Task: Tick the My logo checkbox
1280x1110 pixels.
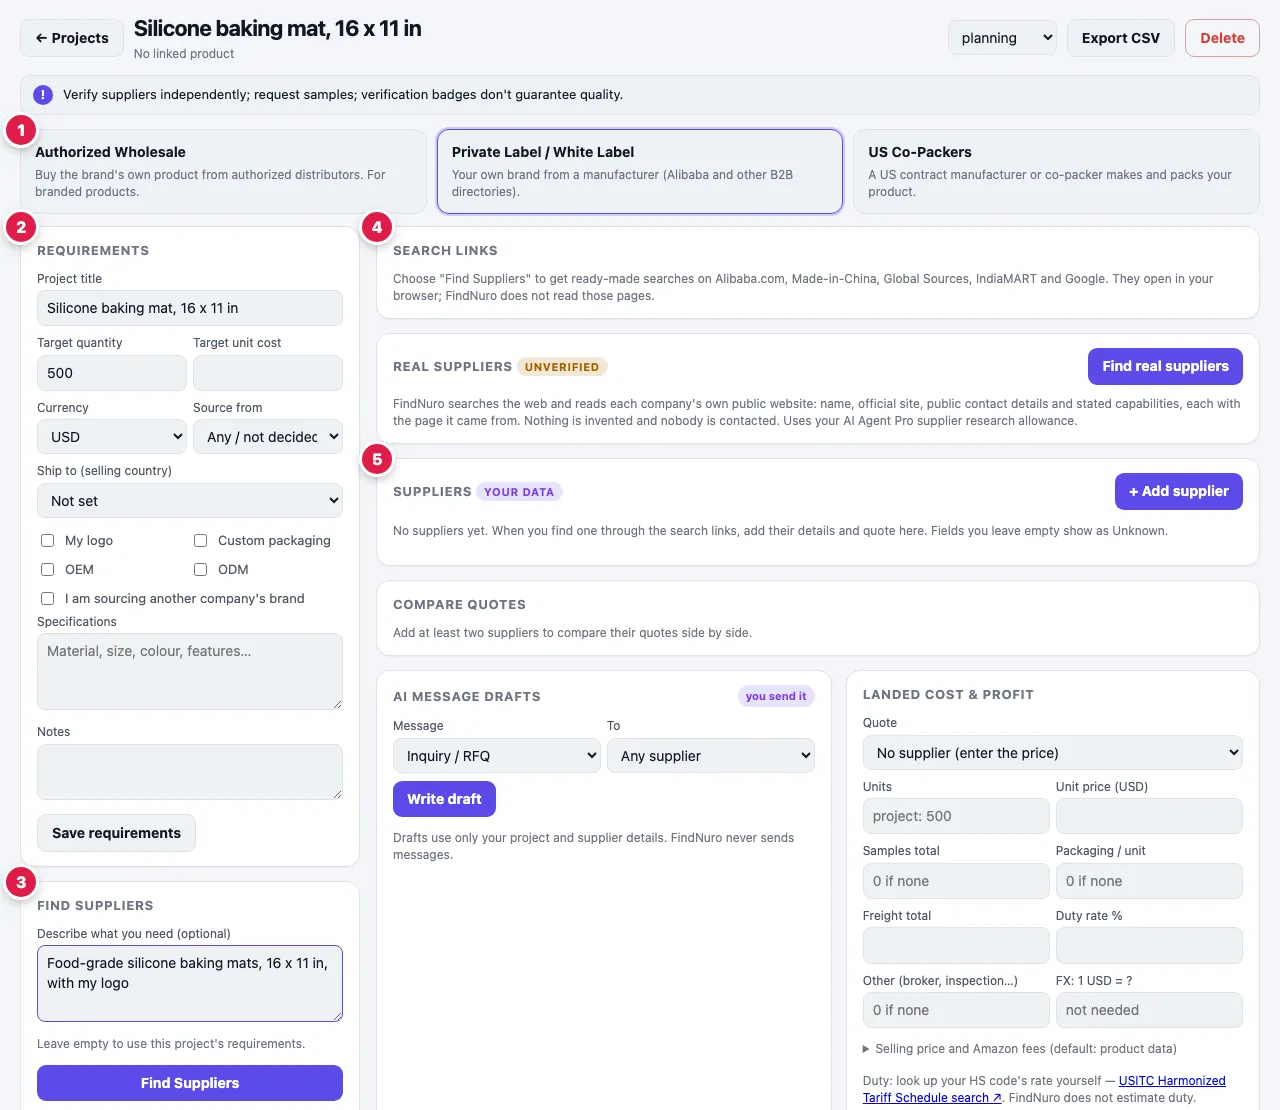Action: (47, 541)
